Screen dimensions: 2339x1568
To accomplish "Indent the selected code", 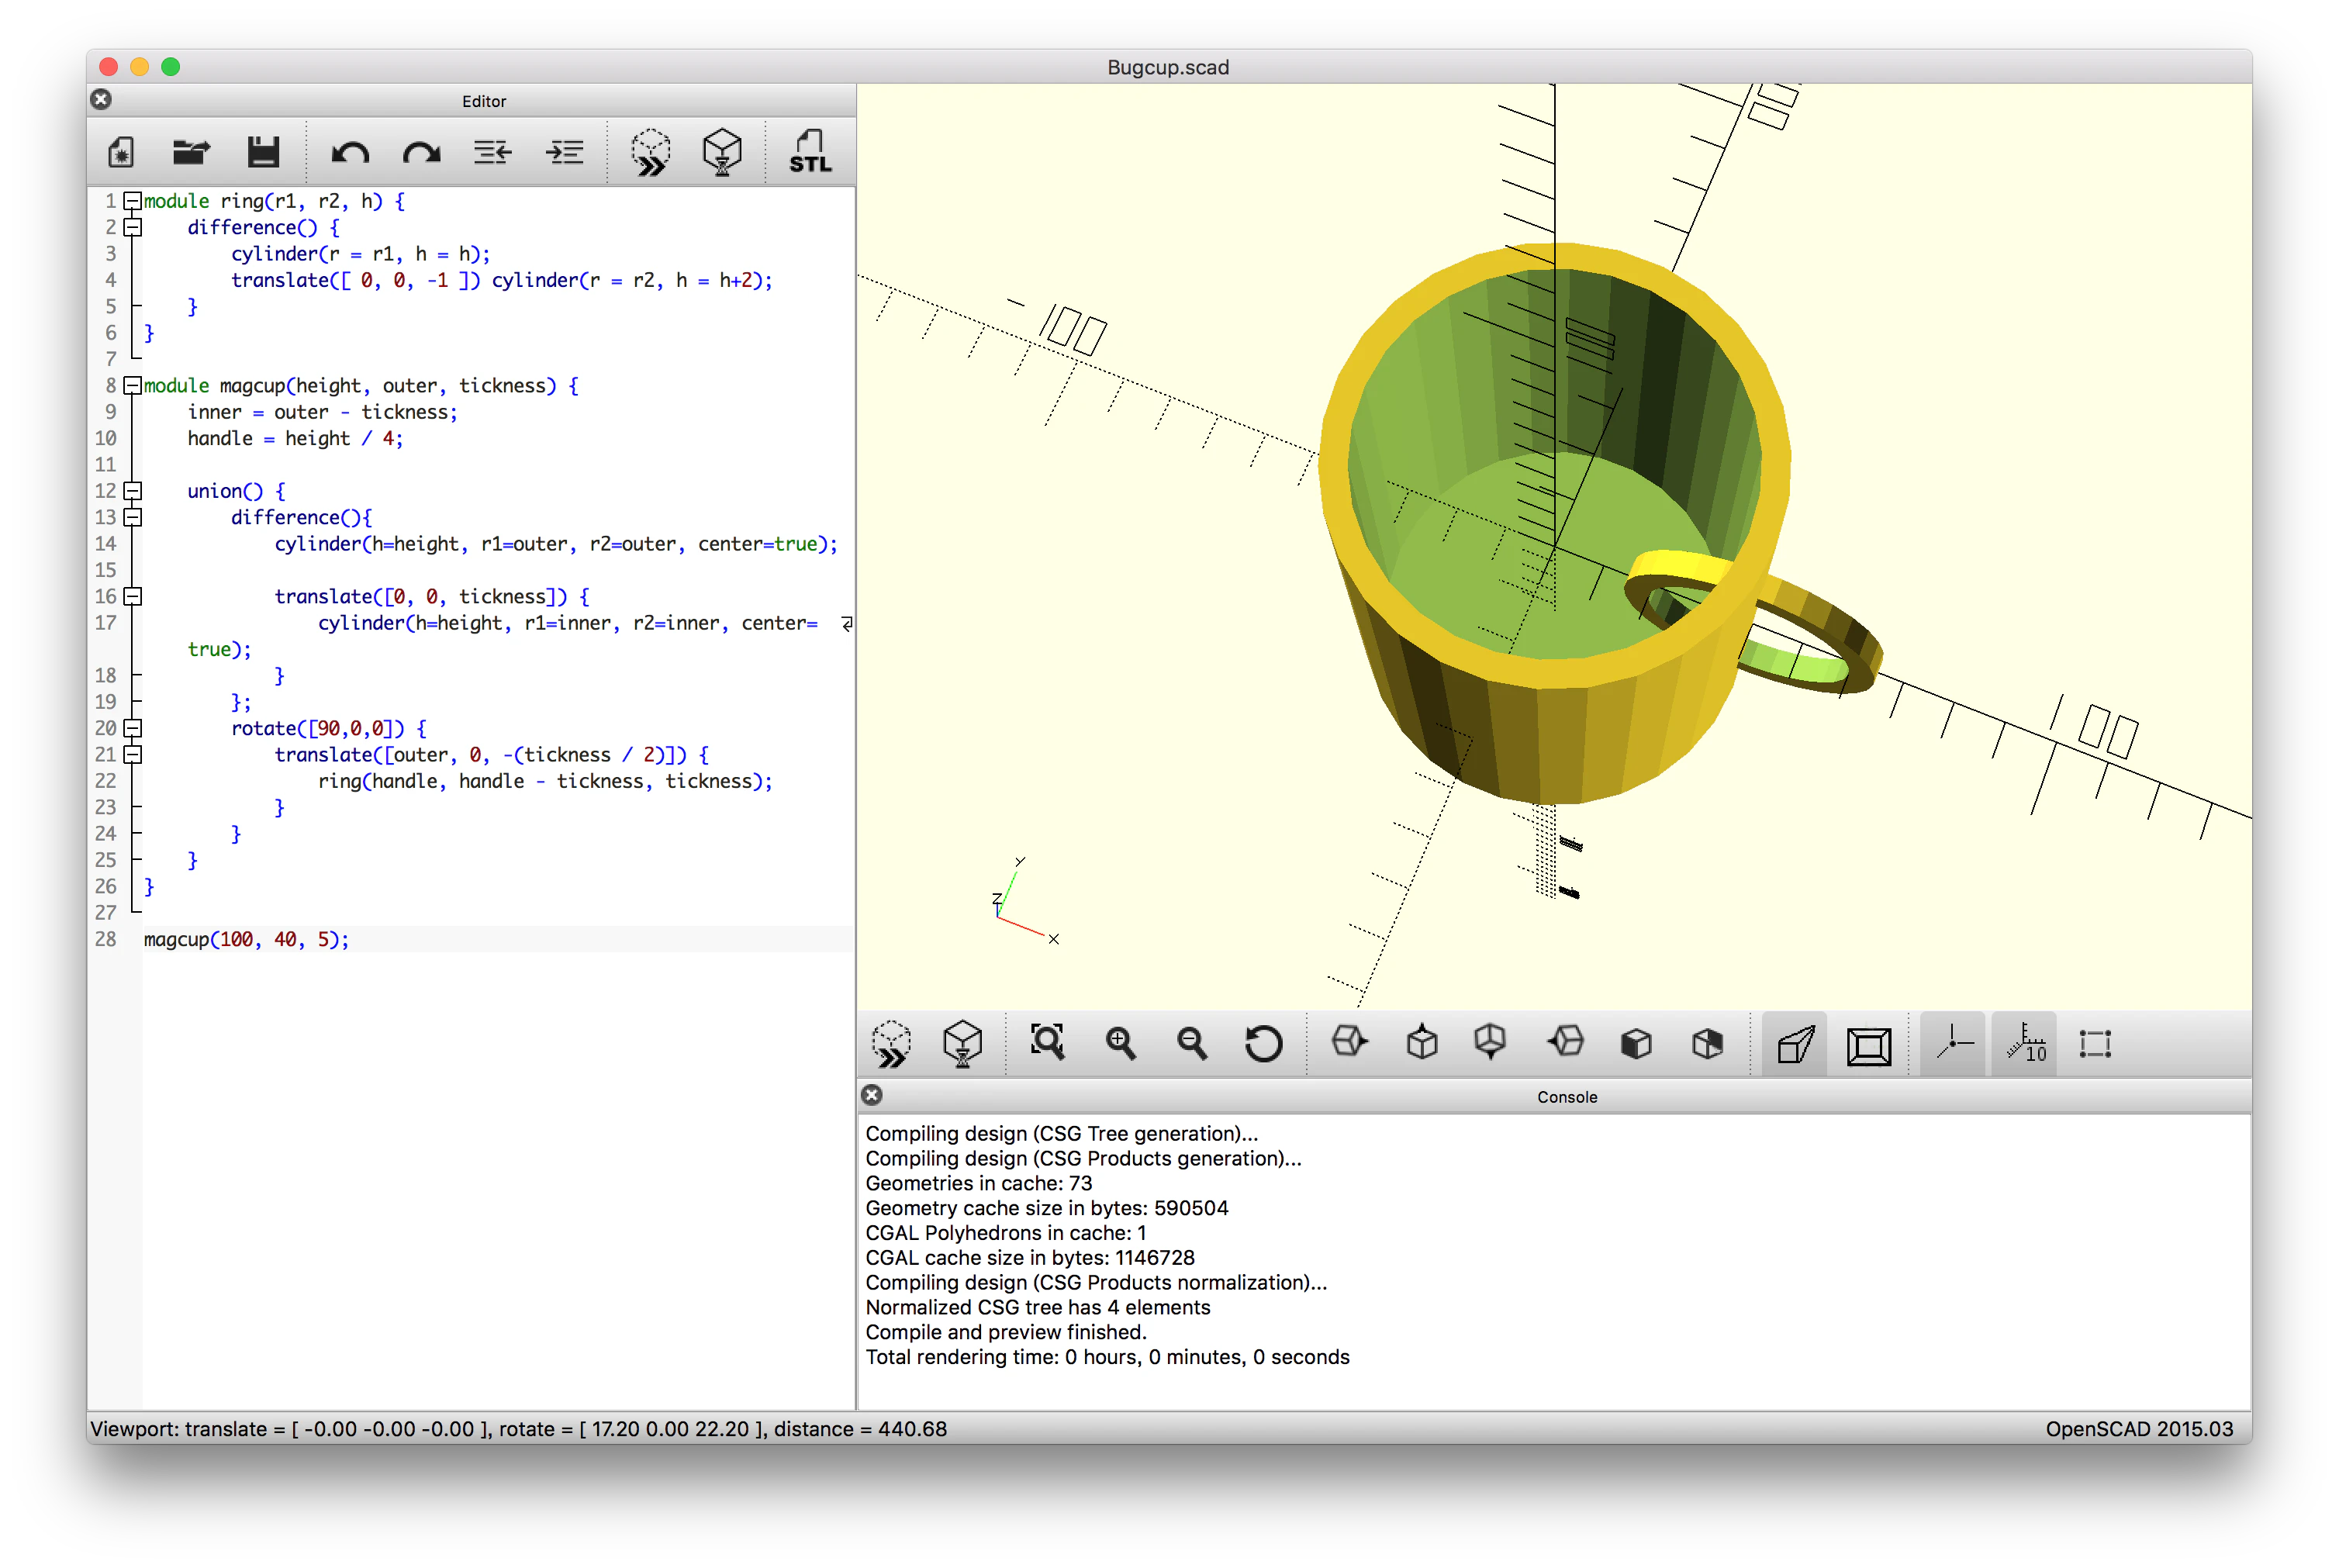I will coord(565,152).
